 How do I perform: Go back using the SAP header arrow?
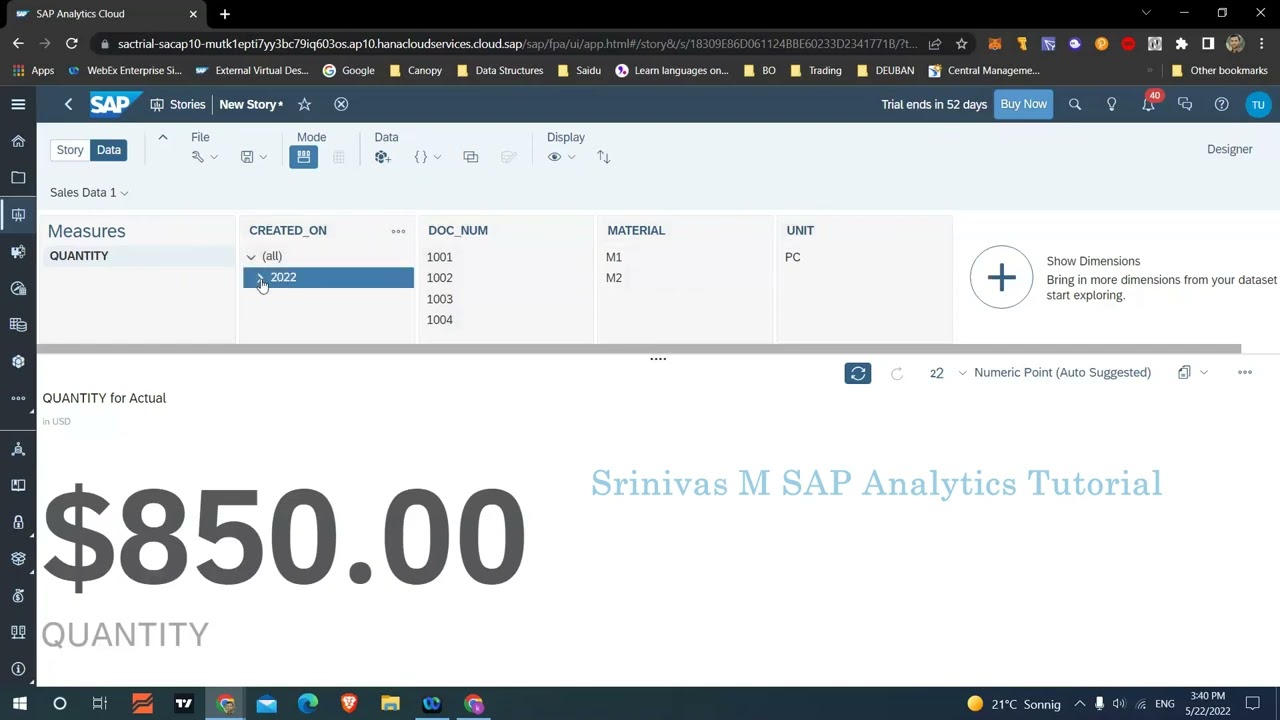(68, 104)
